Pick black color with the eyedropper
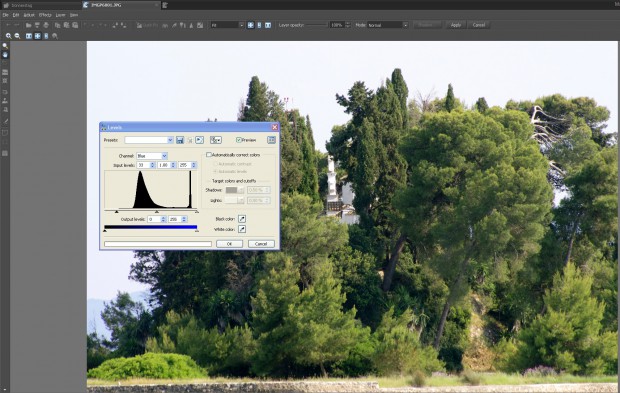Screen dimensions: 620x393 (x=242, y=219)
